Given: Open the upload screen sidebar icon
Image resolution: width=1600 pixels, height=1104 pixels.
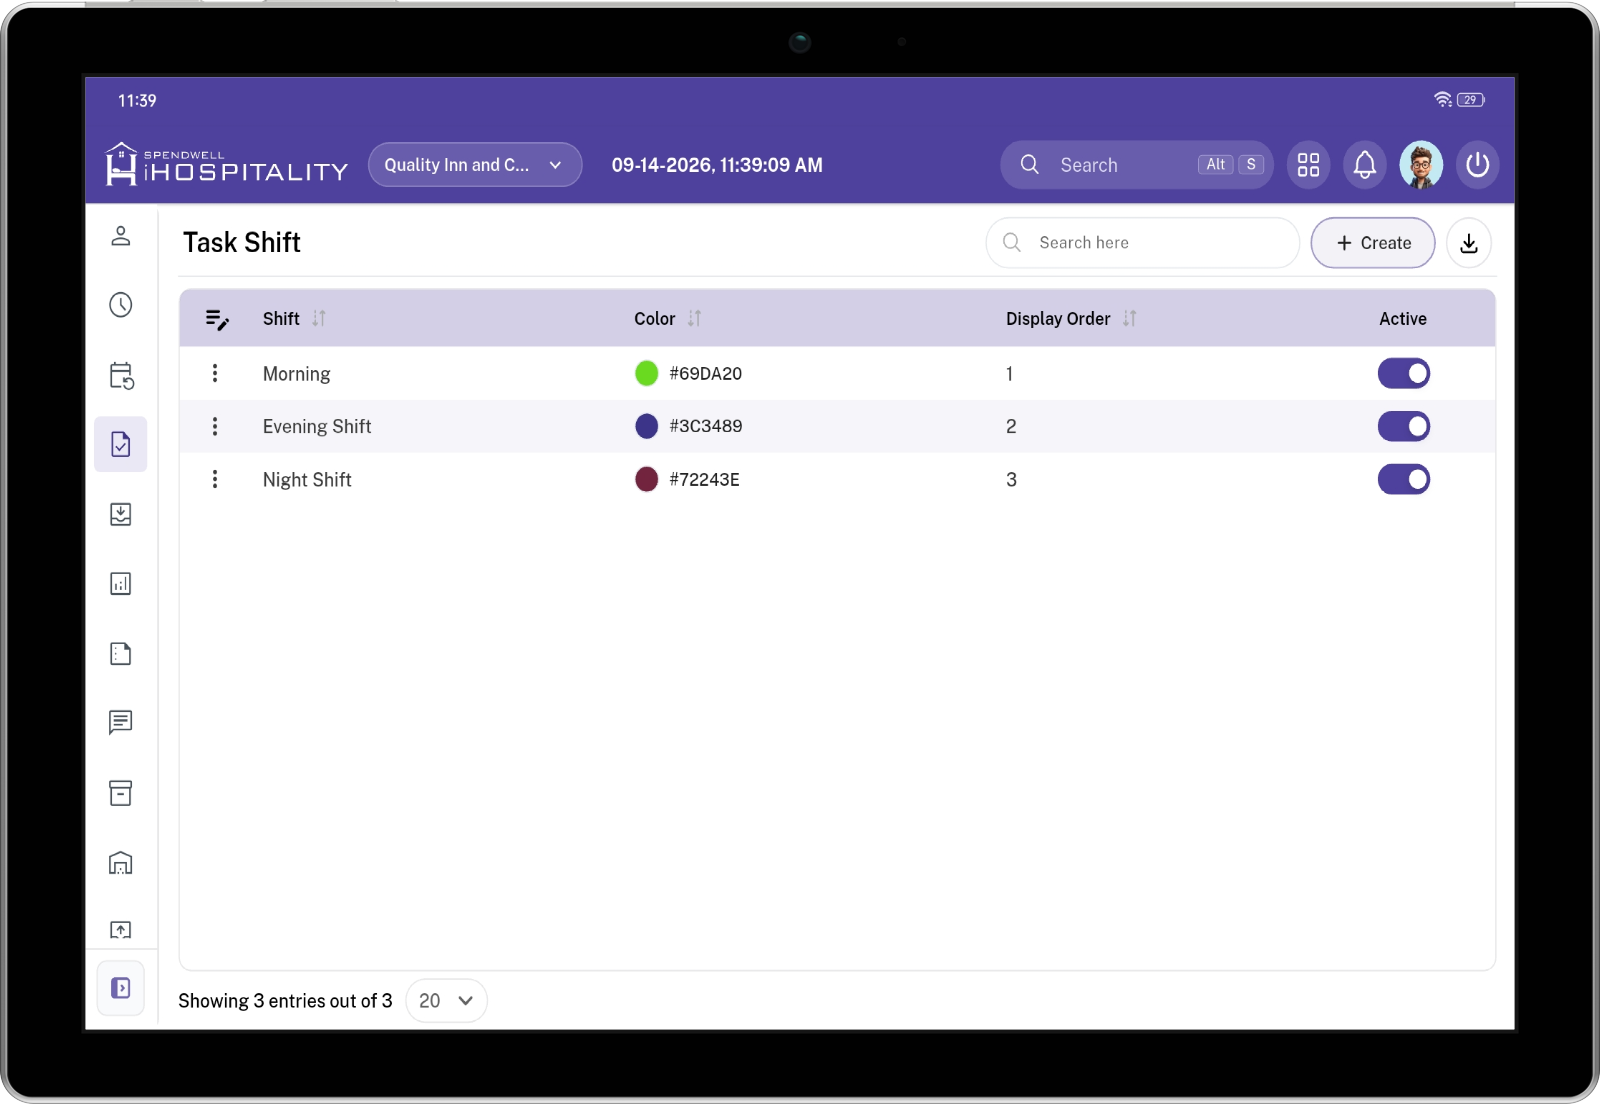Looking at the screenshot, I should coord(121,930).
